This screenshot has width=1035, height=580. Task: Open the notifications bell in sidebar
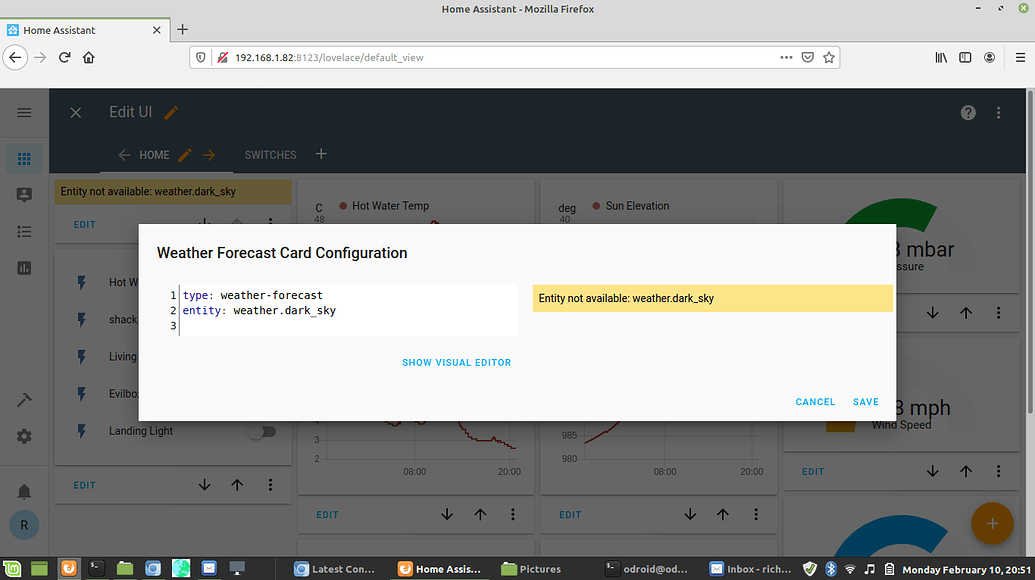[24, 492]
